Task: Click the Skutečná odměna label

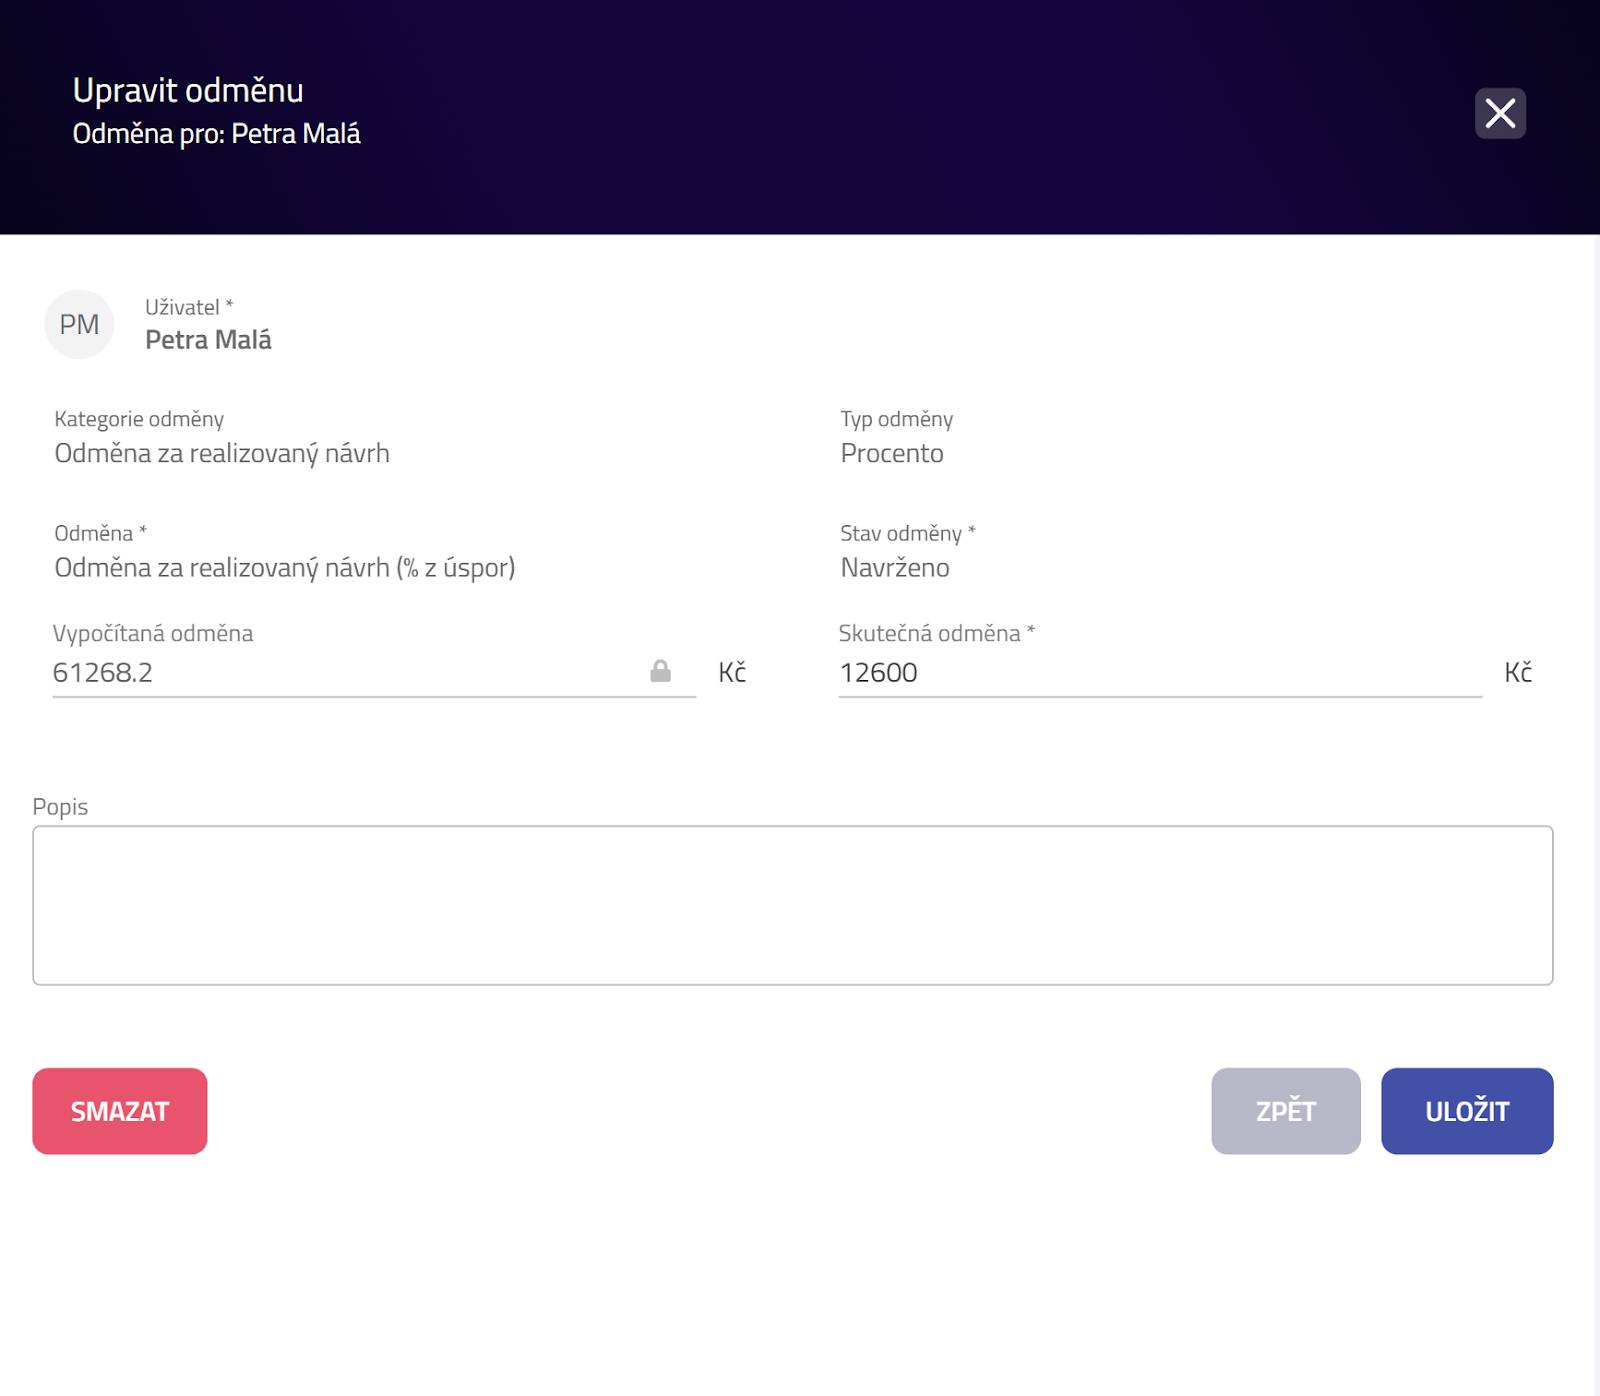Action: click(930, 633)
